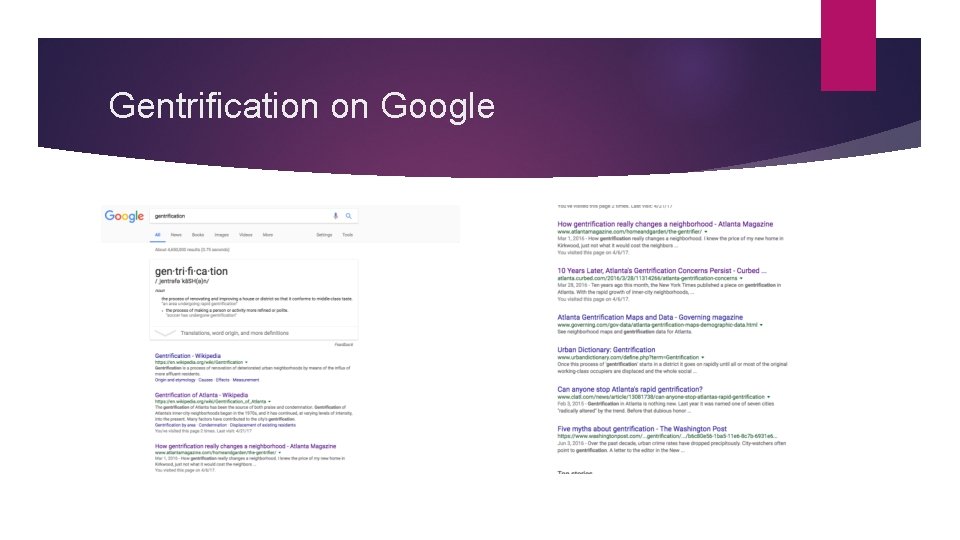Open dropdown arrow beside Wikipedia Gentrification URL

coord(246,362)
